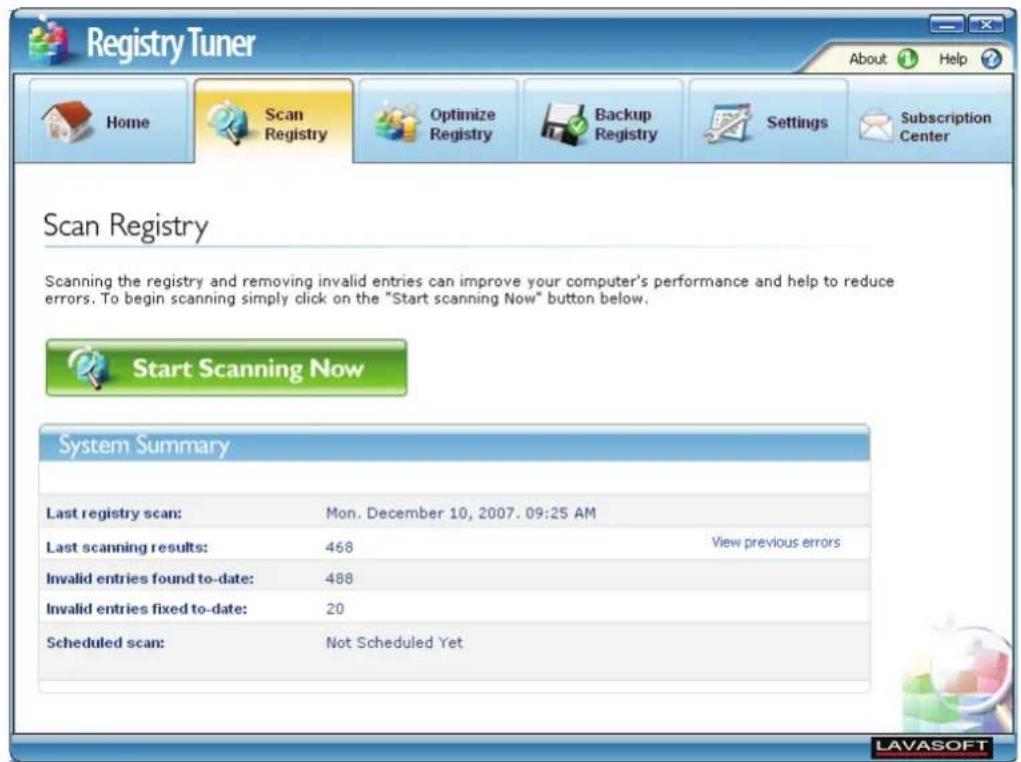
Task: Click the Scheduled scan label
Action: (x=105, y=643)
